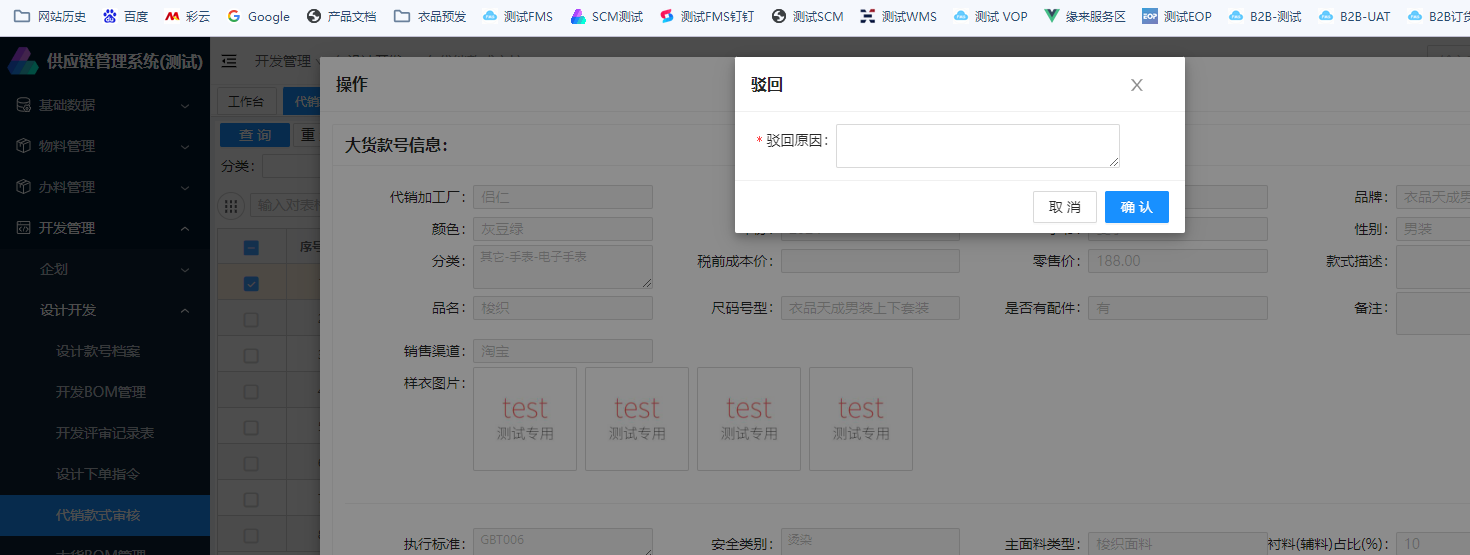Click the 开发管理 code icon

coord(23,228)
